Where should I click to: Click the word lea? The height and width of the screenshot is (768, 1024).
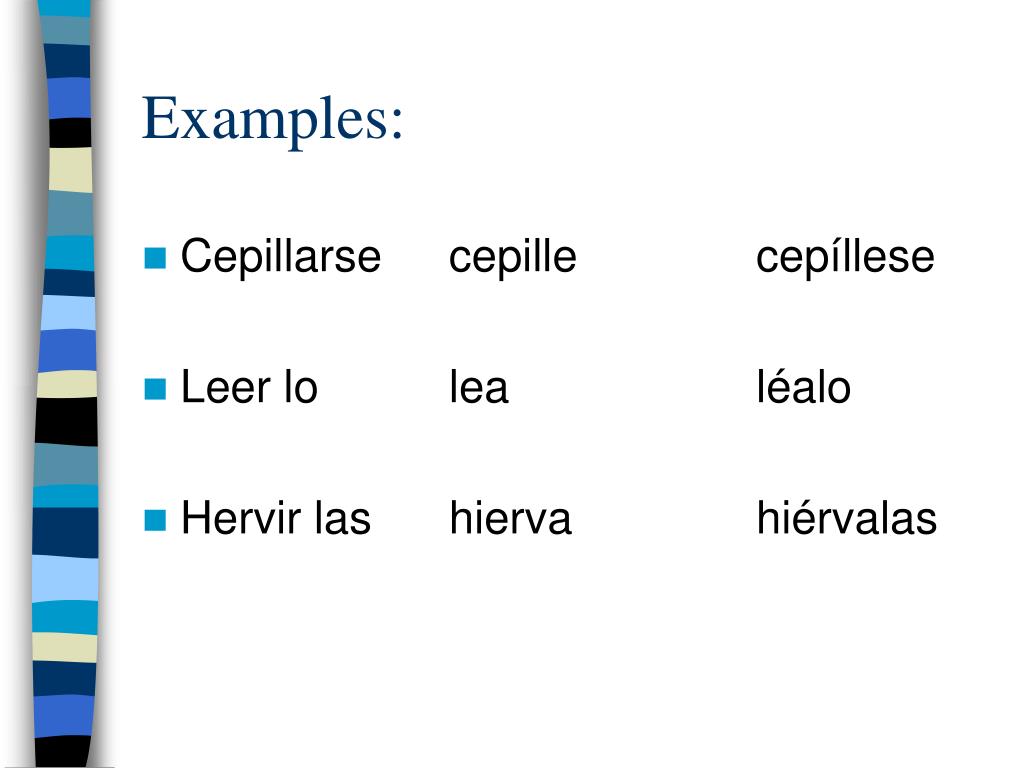[x=479, y=387]
